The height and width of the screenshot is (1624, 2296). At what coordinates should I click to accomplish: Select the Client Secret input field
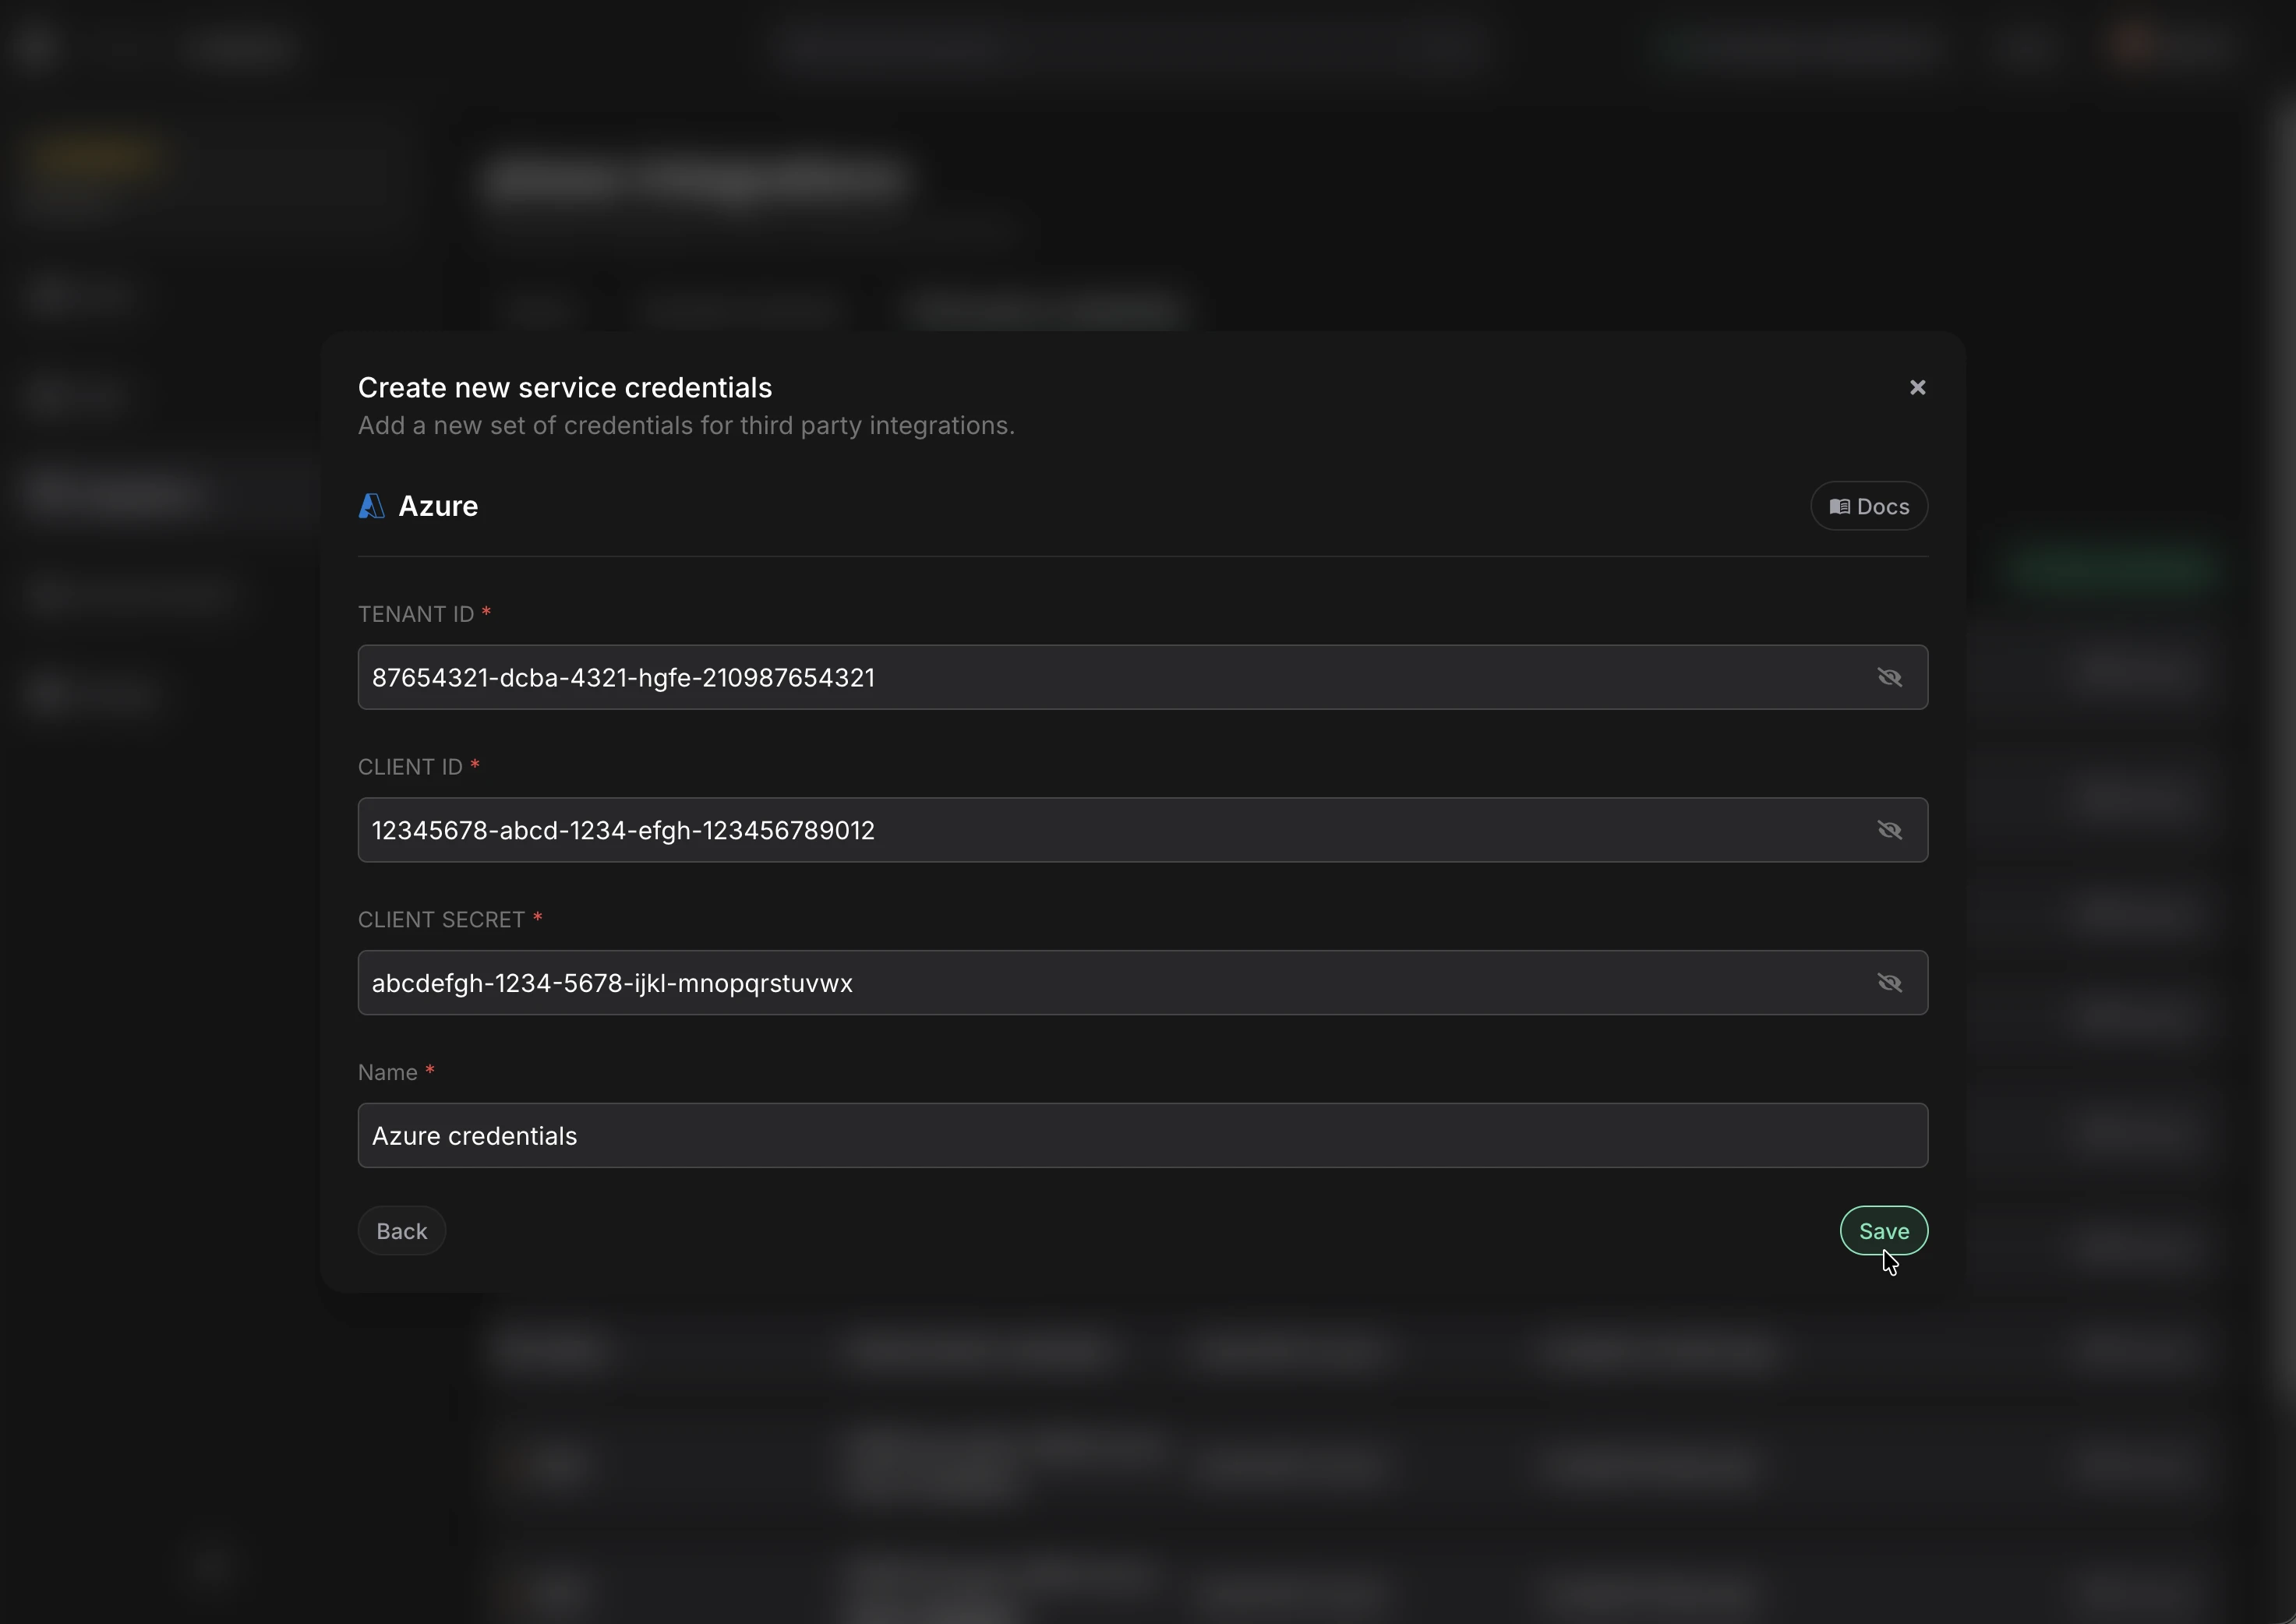[1000, 983]
